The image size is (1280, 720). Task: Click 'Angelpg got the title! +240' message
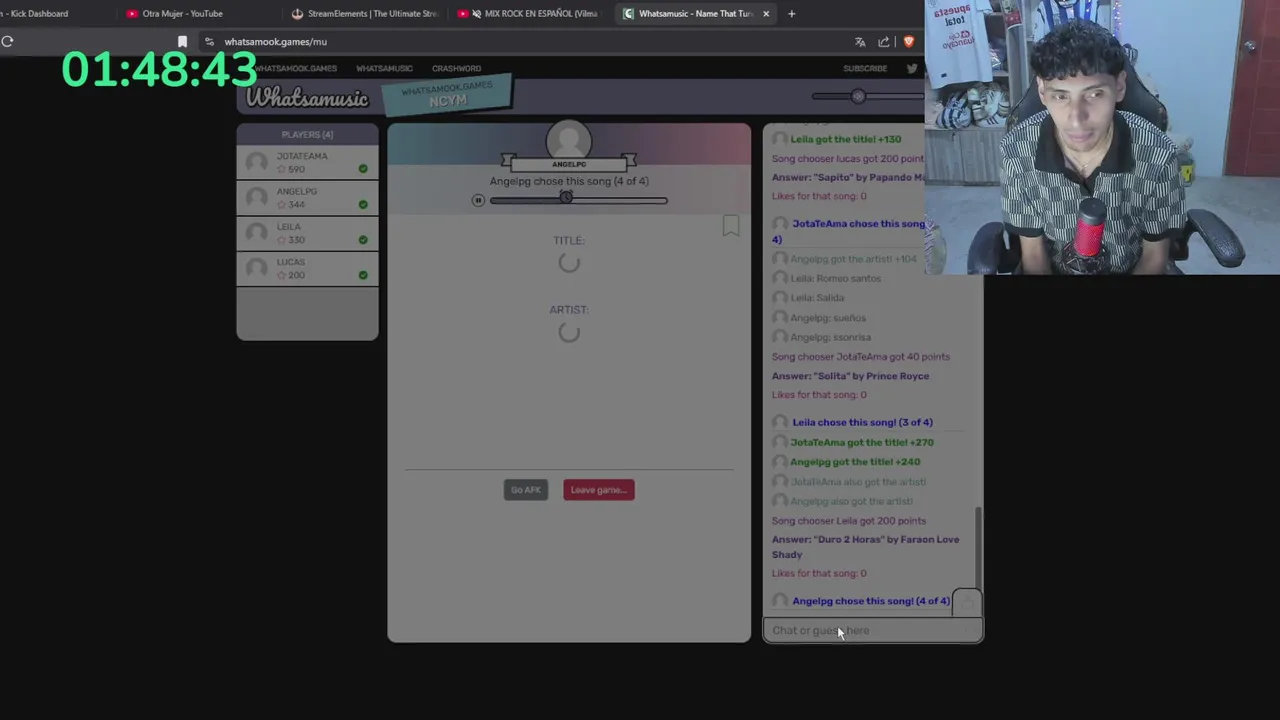click(x=855, y=462)
